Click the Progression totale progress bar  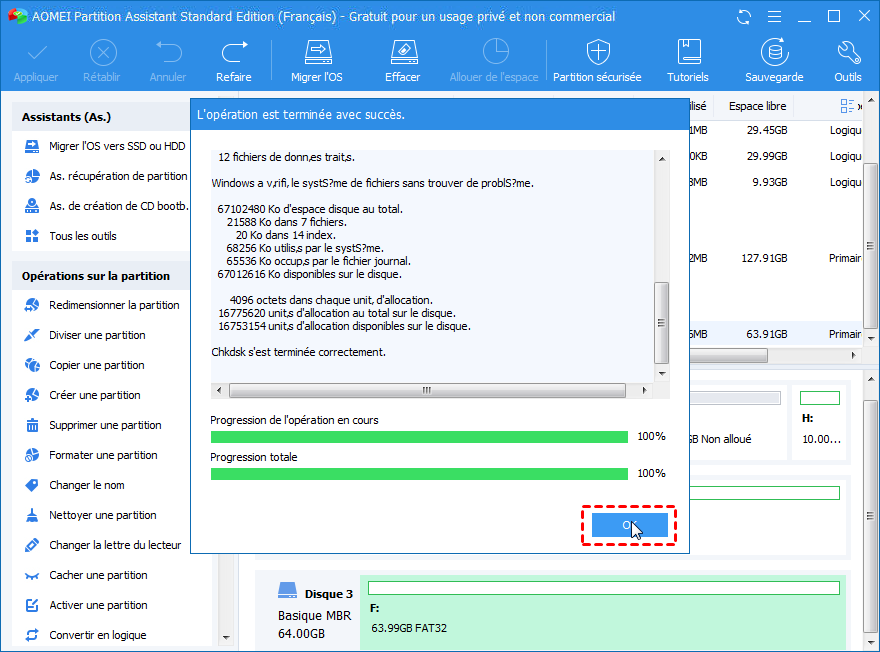419,474
